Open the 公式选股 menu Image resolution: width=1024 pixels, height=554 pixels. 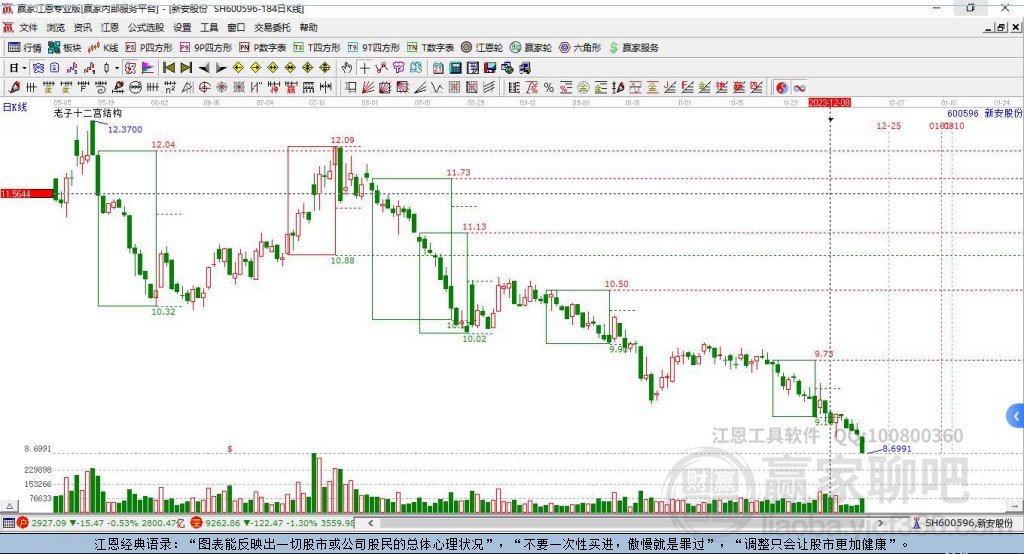click(x=146, y=27)
